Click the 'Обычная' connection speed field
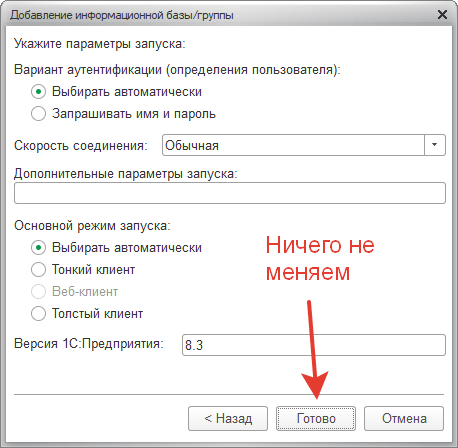Image resolution: width=458 pixels, height=448 pixels. coord(293,145)
